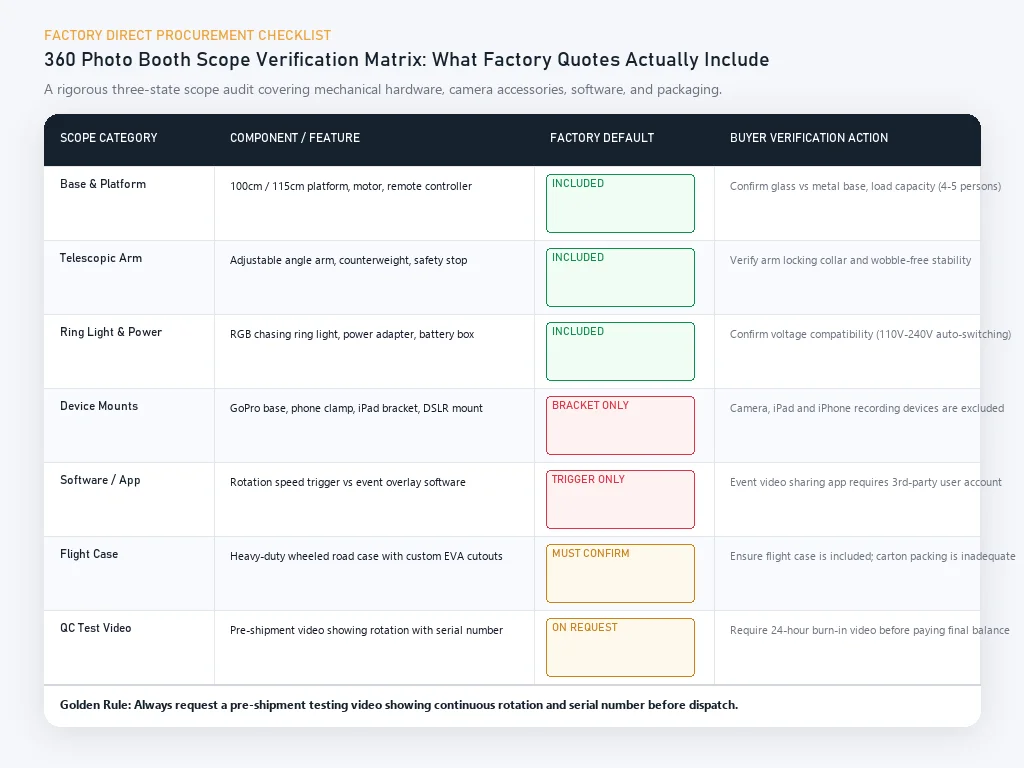This screenshot has height=768, width=1024.
Task: Click the '360 Photo Booth Scope Verification Matrix' title
Action: tap(407, 59)
